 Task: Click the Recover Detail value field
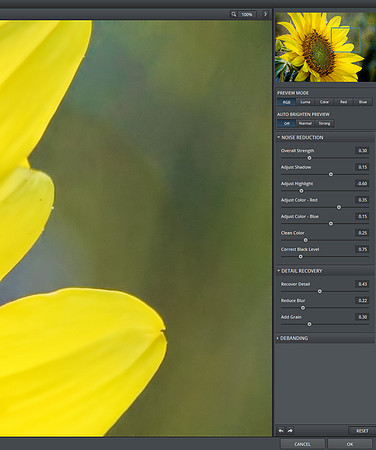point(362,284)
